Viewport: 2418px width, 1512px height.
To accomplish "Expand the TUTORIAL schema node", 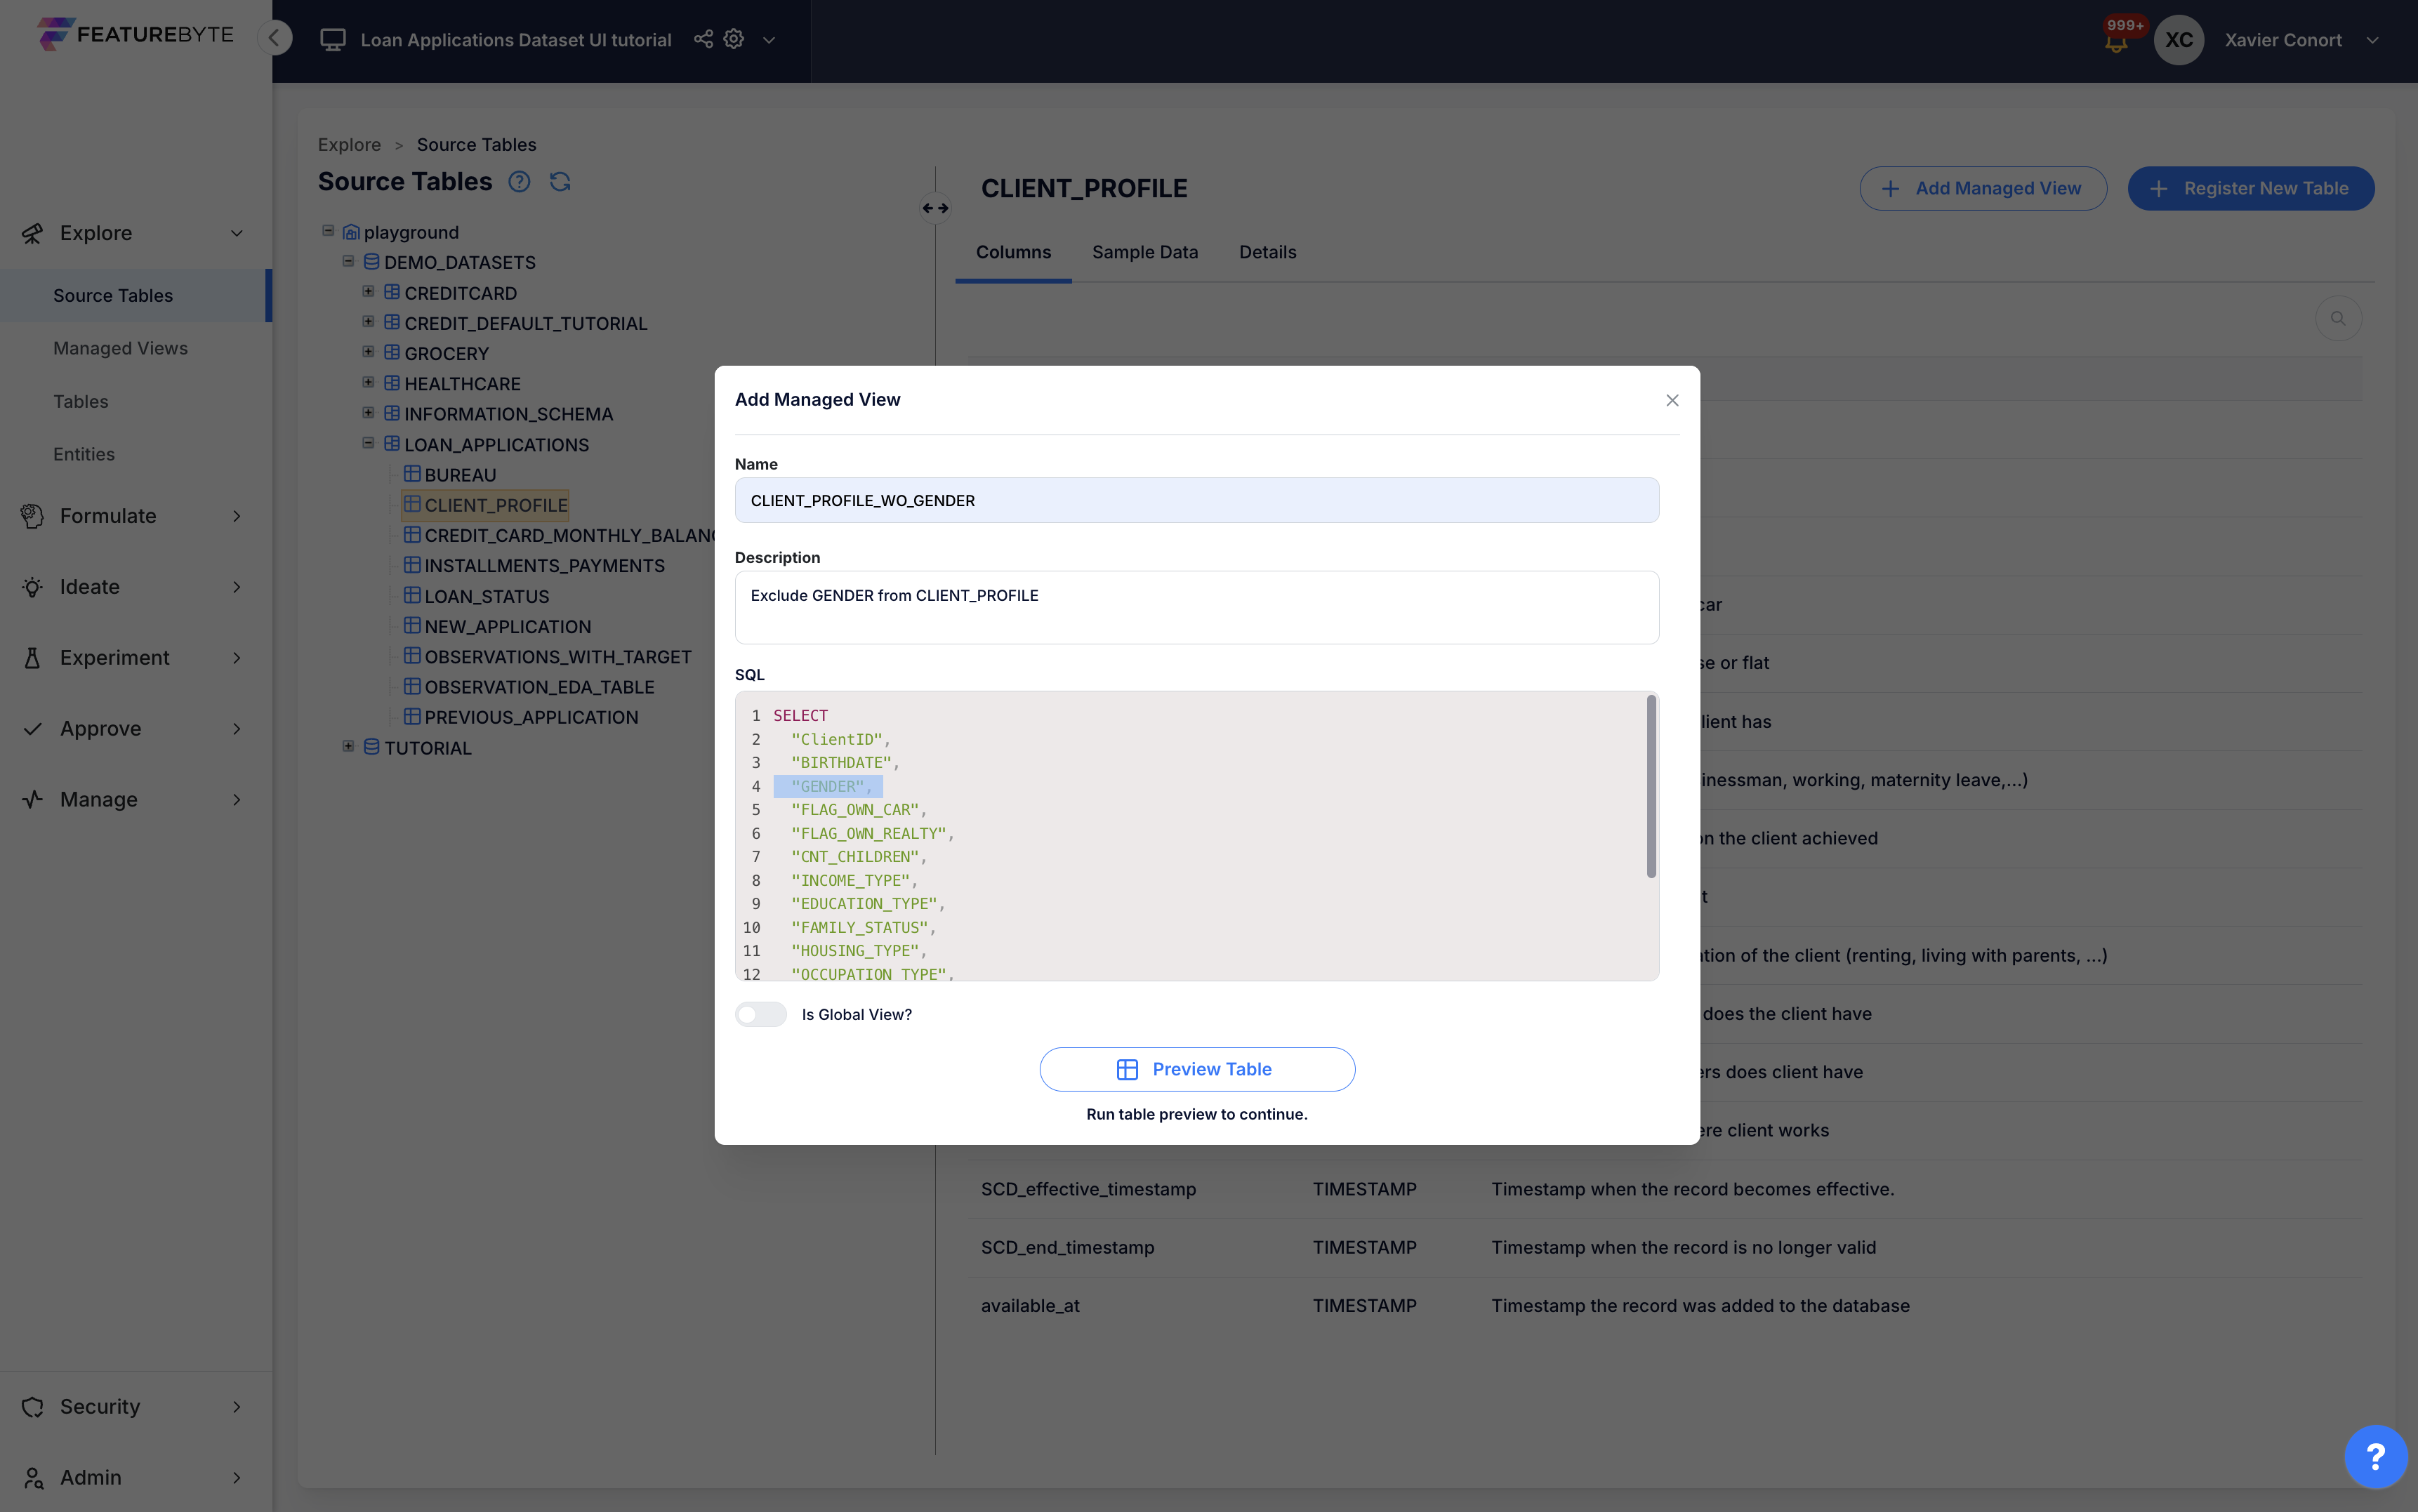I will (x=348, y=746).
